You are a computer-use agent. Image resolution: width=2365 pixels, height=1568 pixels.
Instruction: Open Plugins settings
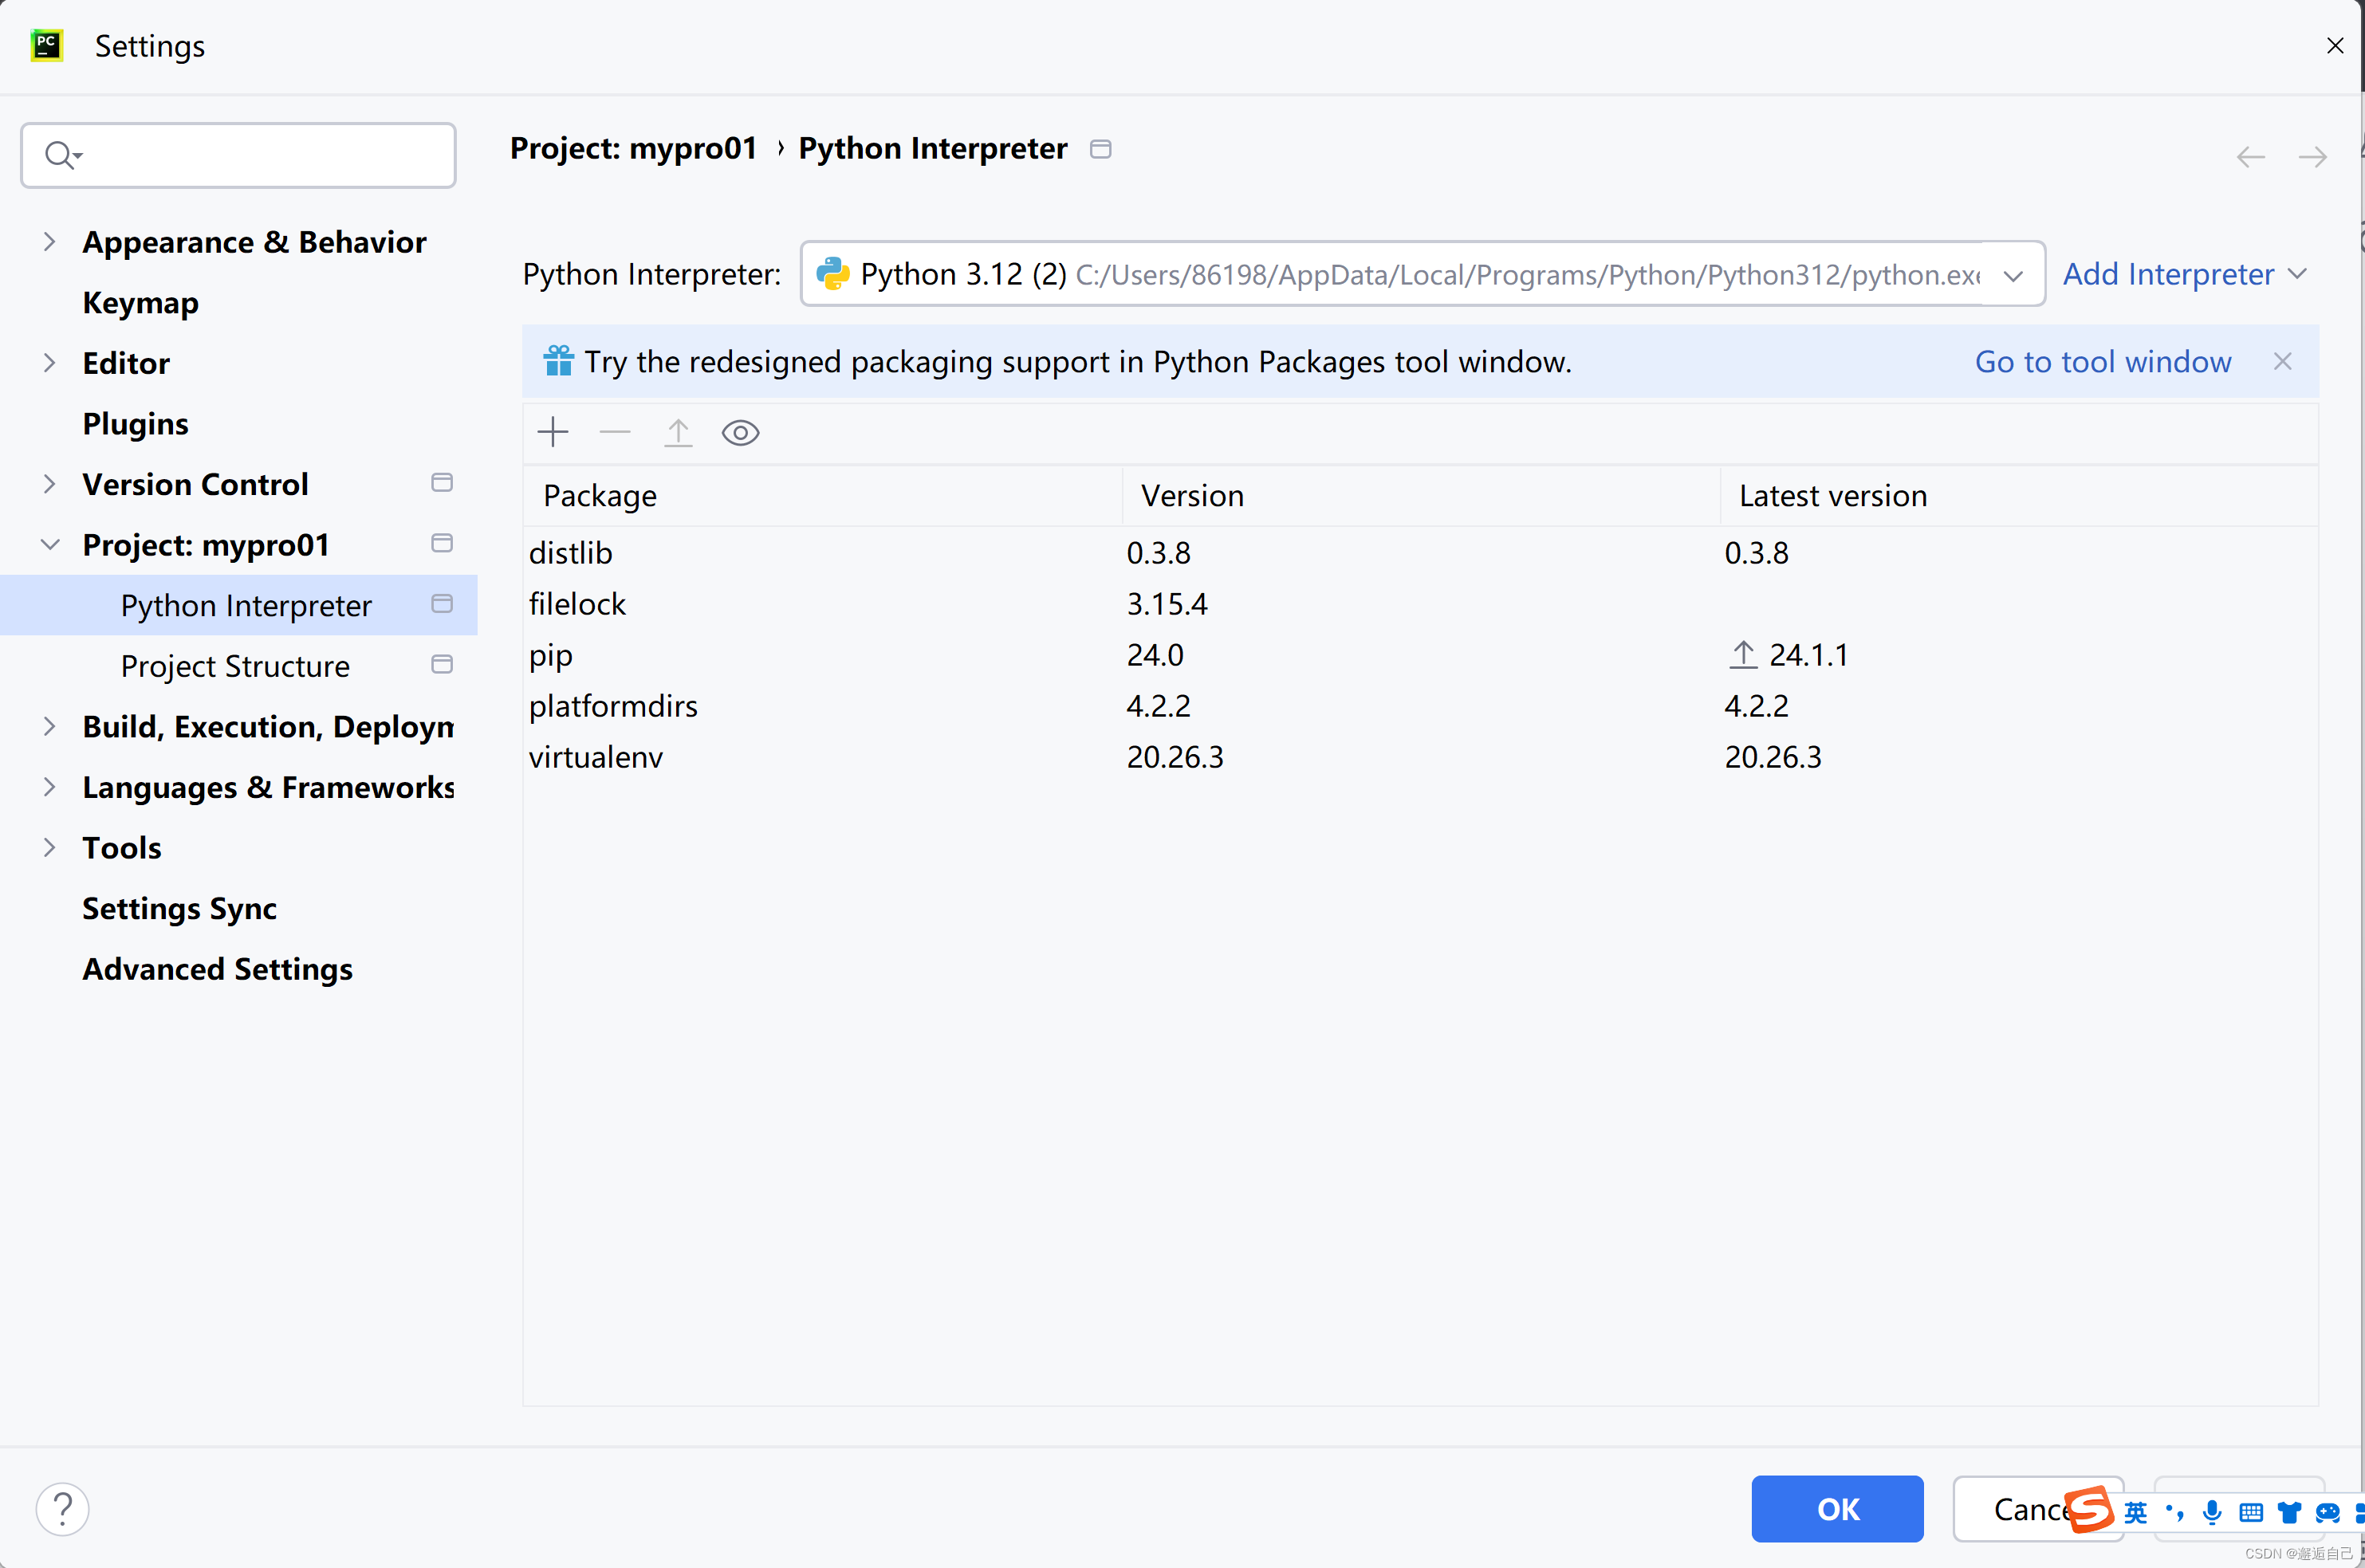tap(135, 424)
